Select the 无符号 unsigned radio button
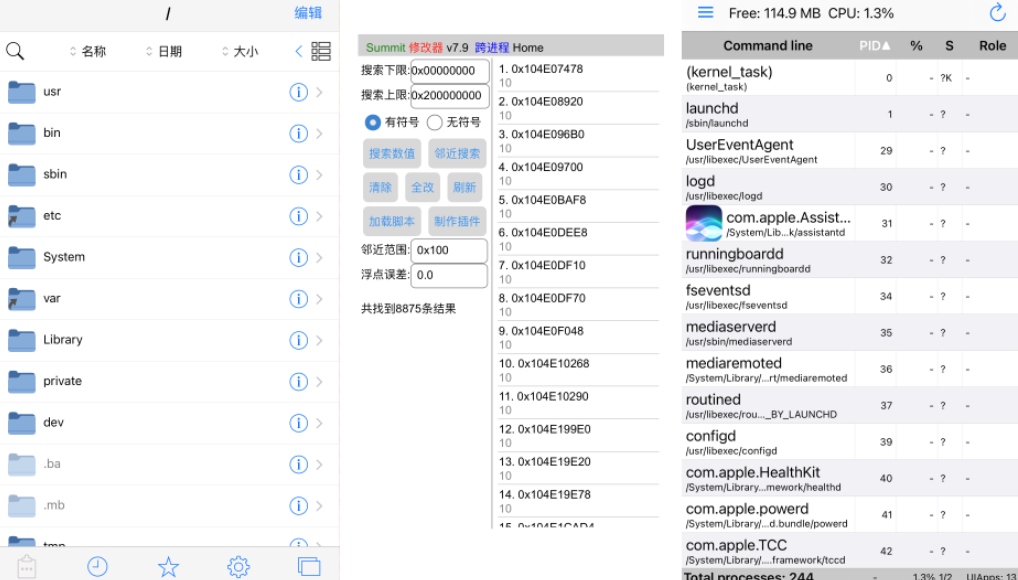1018x580 pixels. coord(434,122)
